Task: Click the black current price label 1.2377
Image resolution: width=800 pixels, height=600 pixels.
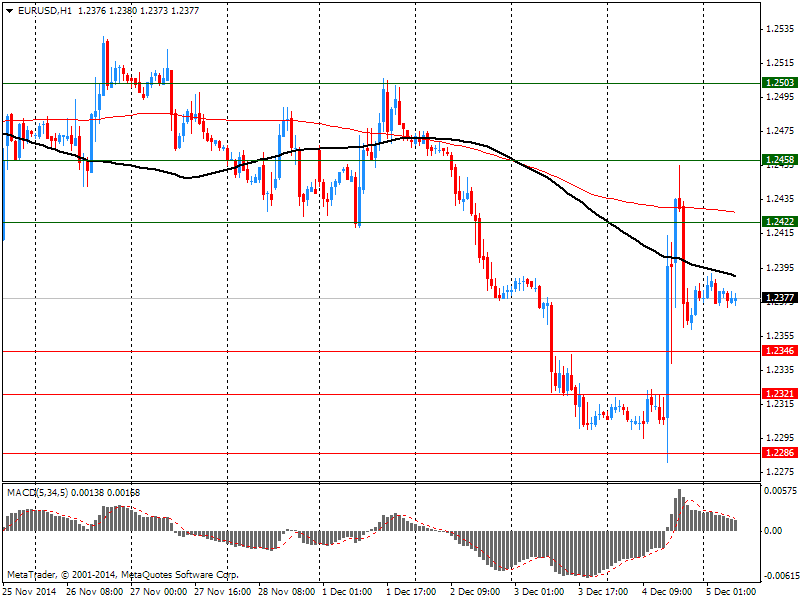Action: (x=780, y=297)
